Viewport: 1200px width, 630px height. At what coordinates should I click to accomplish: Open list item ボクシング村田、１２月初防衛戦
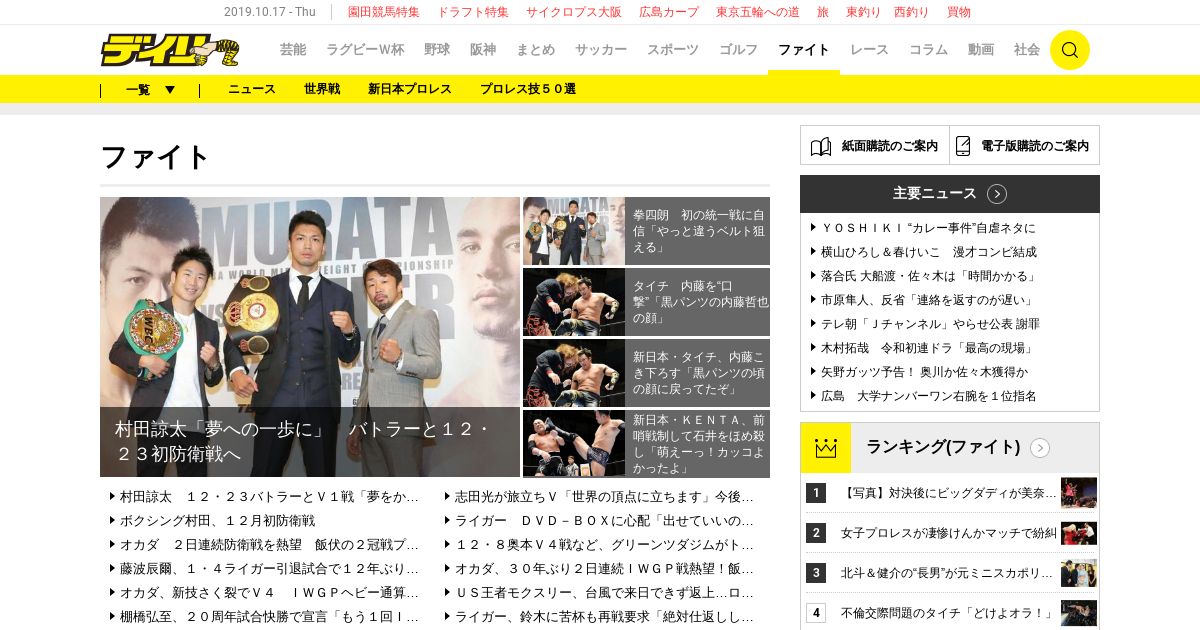point(217,520)
